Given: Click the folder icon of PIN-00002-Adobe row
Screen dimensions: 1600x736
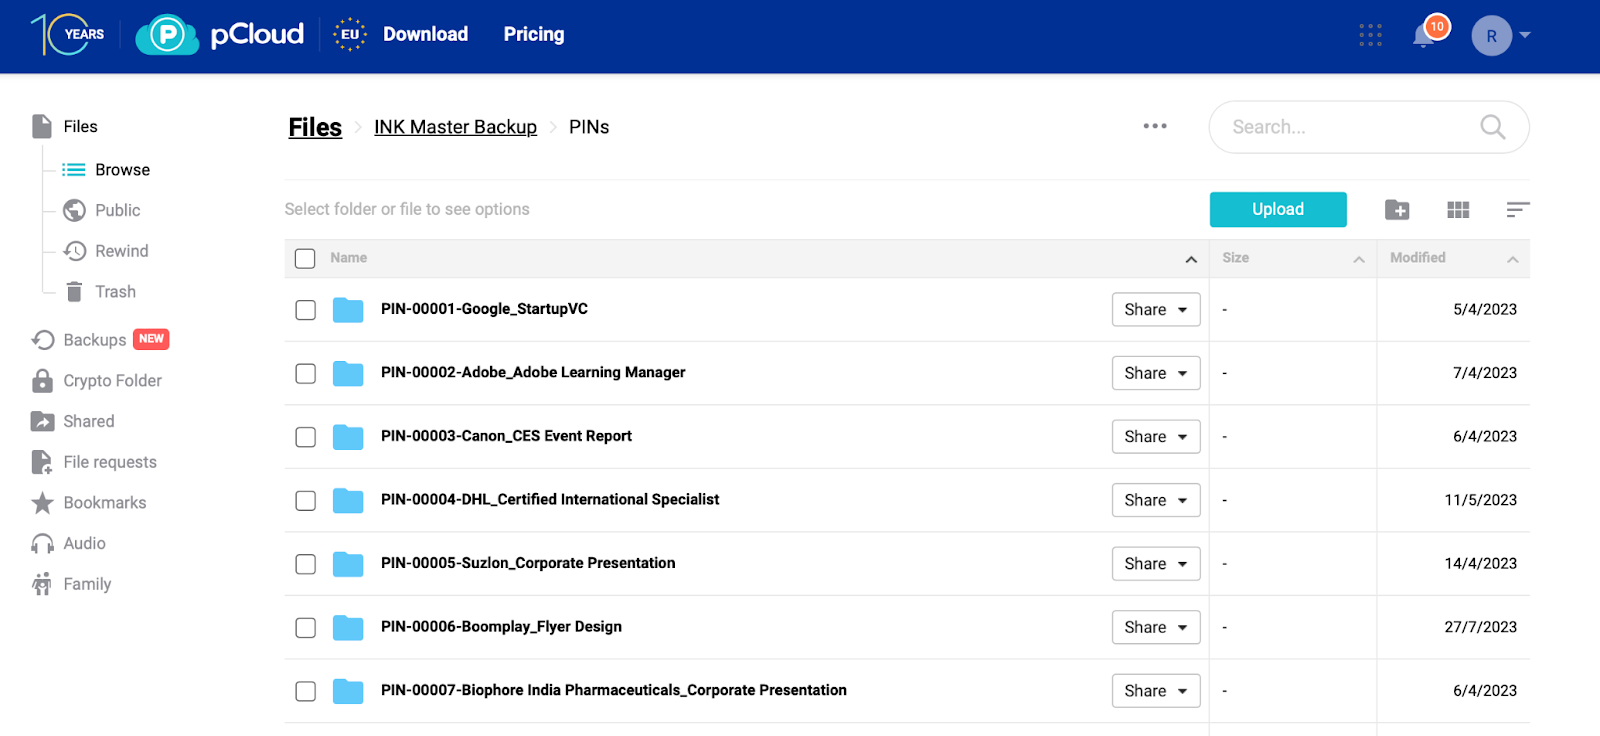Looking at the screenshot, I should [348, 373].
